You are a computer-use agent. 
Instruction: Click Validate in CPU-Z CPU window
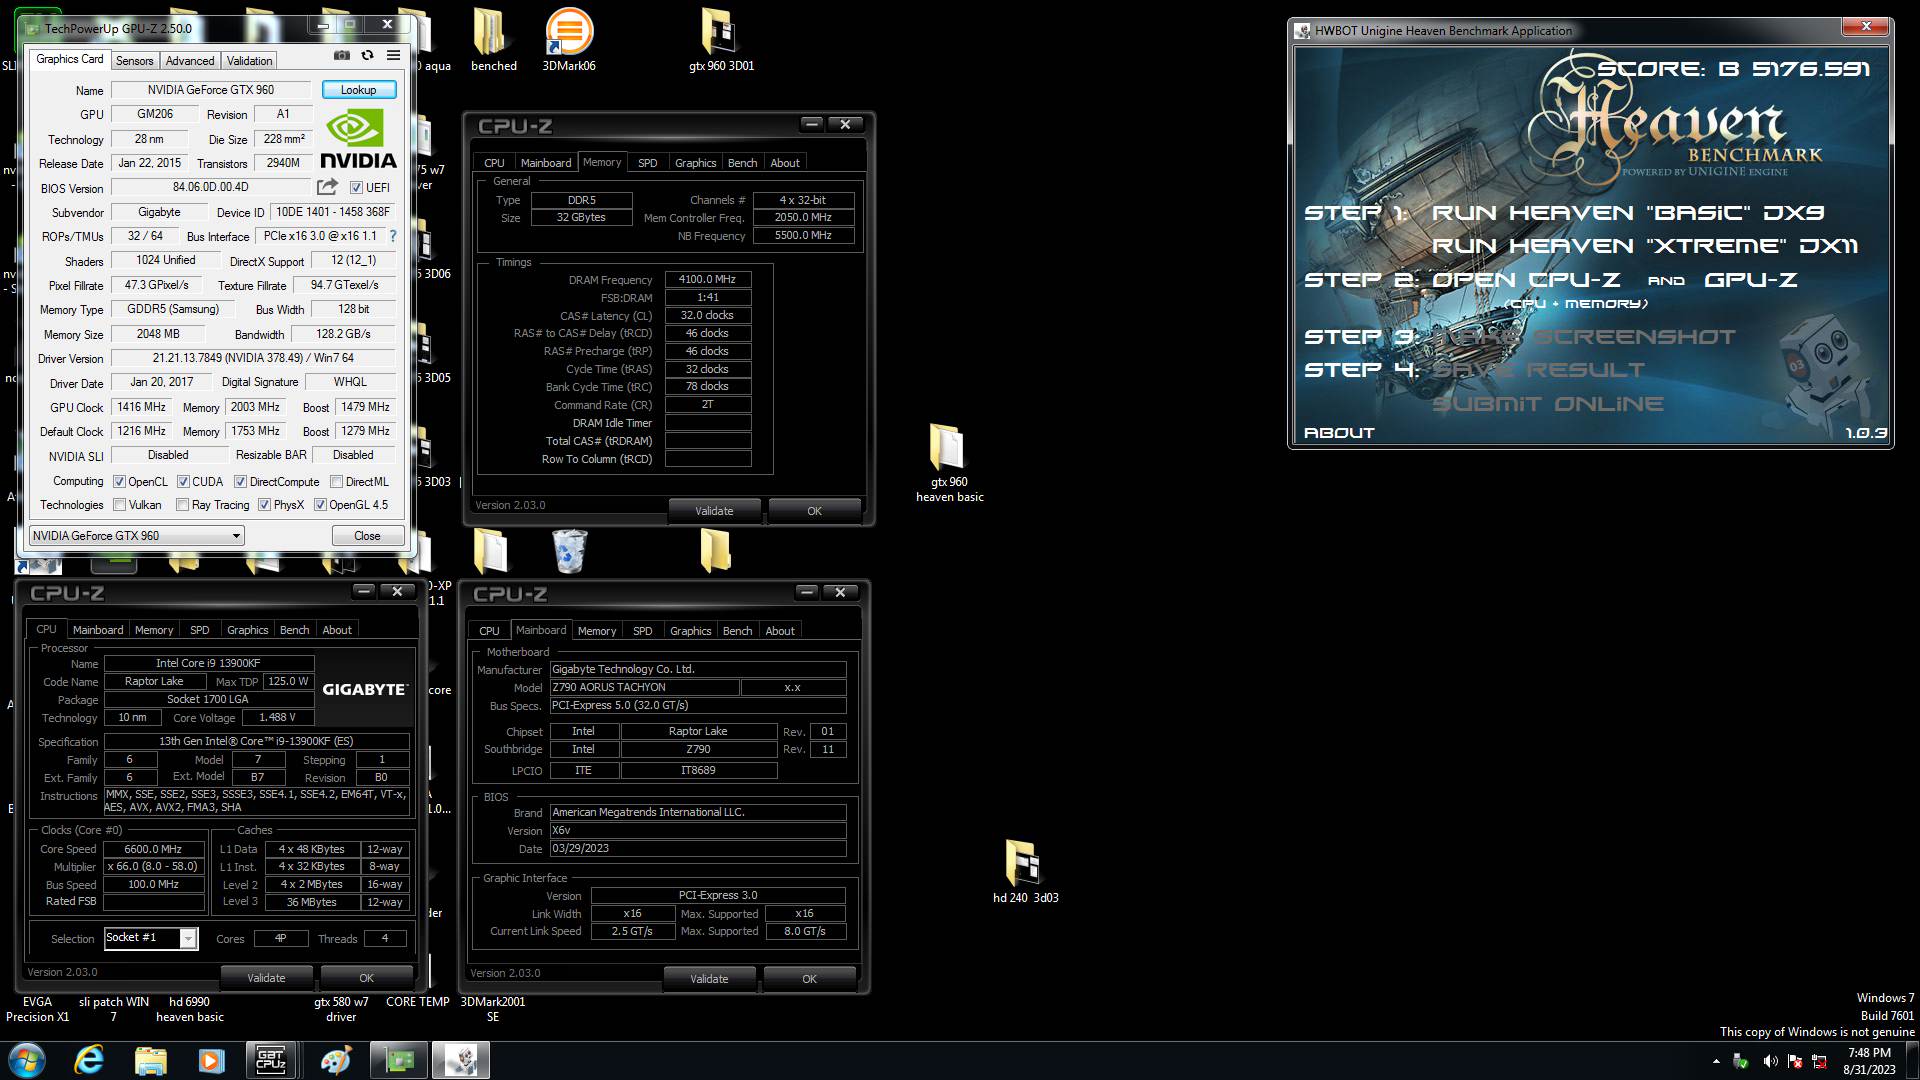266,978
